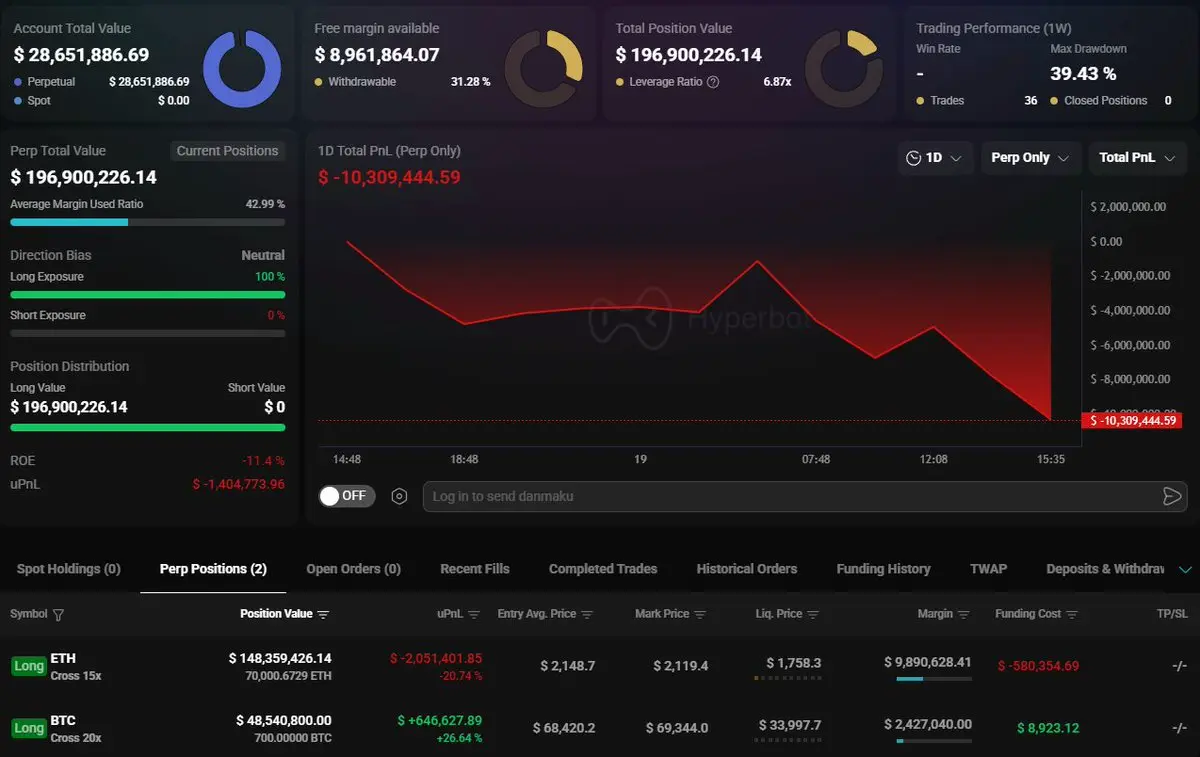This screenshot has width=1200, height=757.
Task: Click the Current Positions button
Action: click(x=227, y=151)
